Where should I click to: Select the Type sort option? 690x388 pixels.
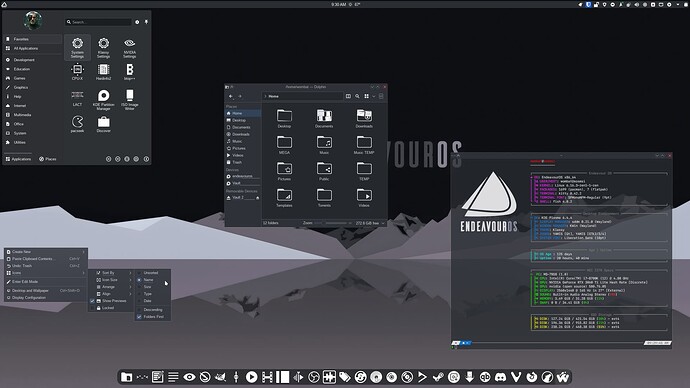coord(152,294)
